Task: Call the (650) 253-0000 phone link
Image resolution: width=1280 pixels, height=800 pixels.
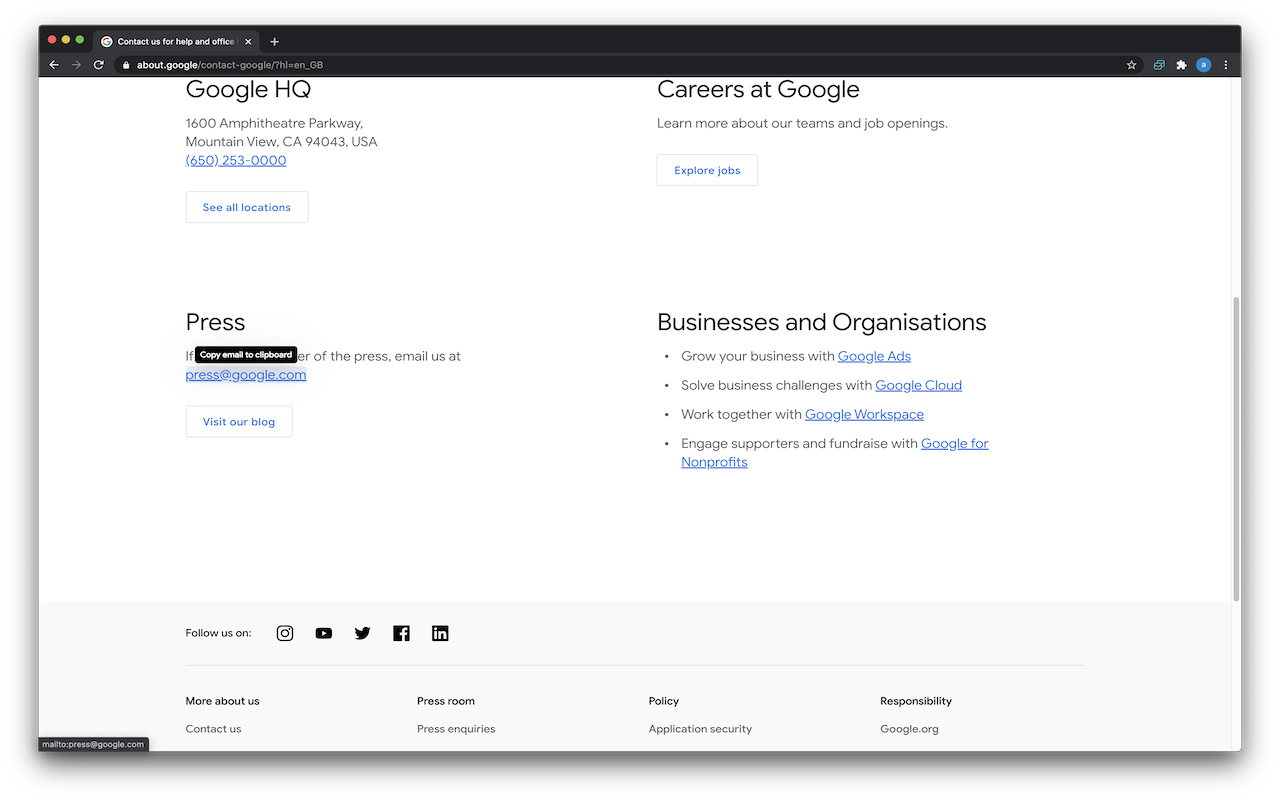Action: pos(236,161)
